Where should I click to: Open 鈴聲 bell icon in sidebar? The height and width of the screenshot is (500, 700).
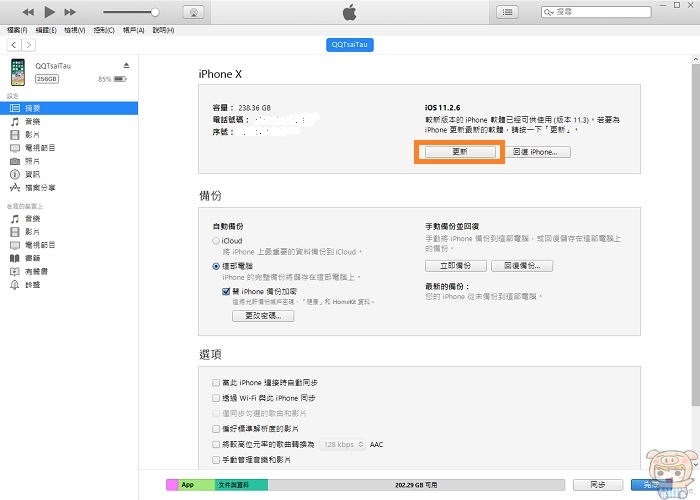pos(15,285)
